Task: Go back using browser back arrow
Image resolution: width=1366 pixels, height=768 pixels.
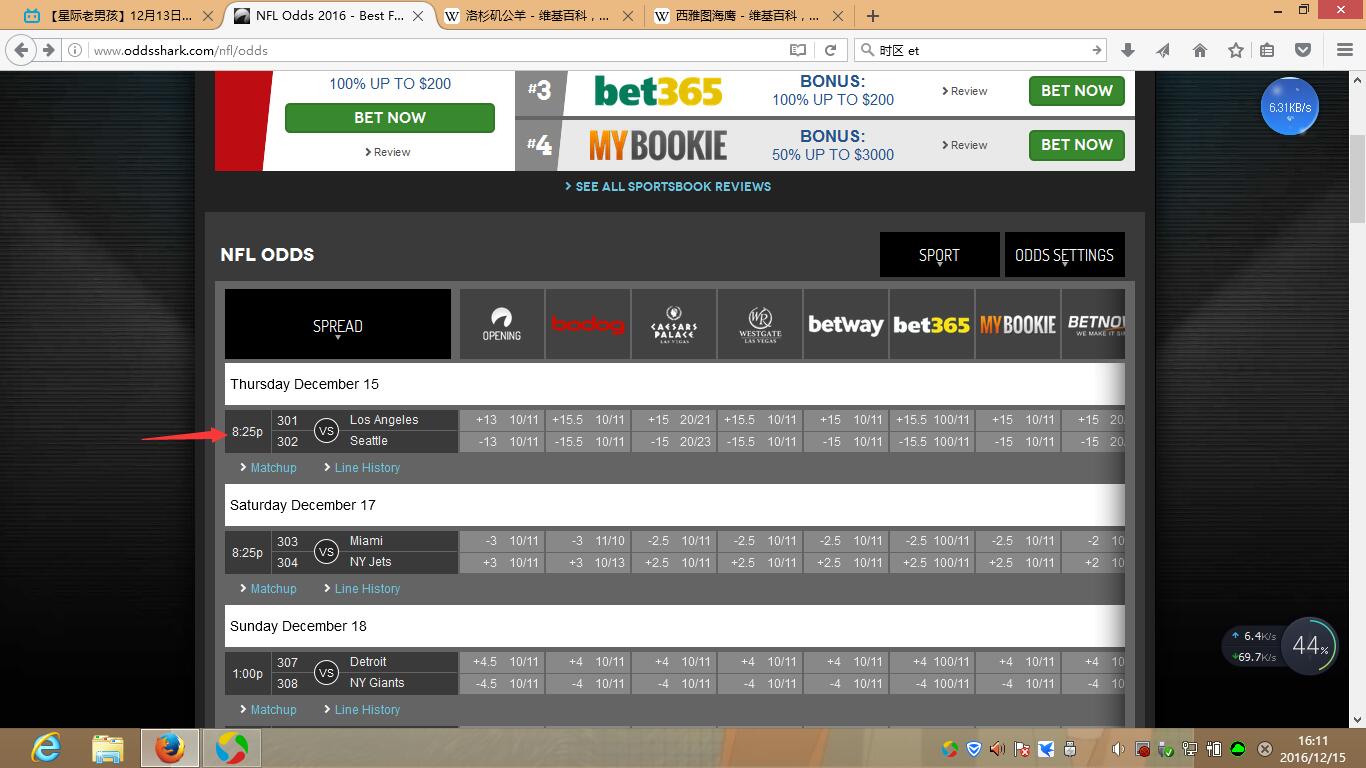Action: click(22, 50)
